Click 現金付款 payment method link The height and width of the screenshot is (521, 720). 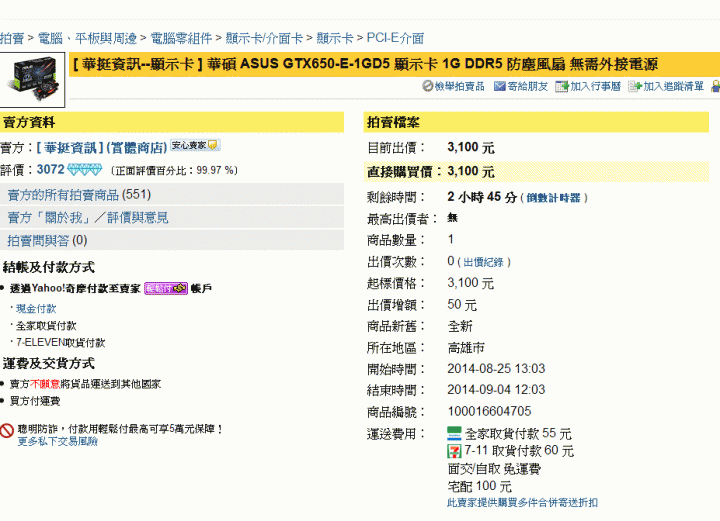coord(36,308)
